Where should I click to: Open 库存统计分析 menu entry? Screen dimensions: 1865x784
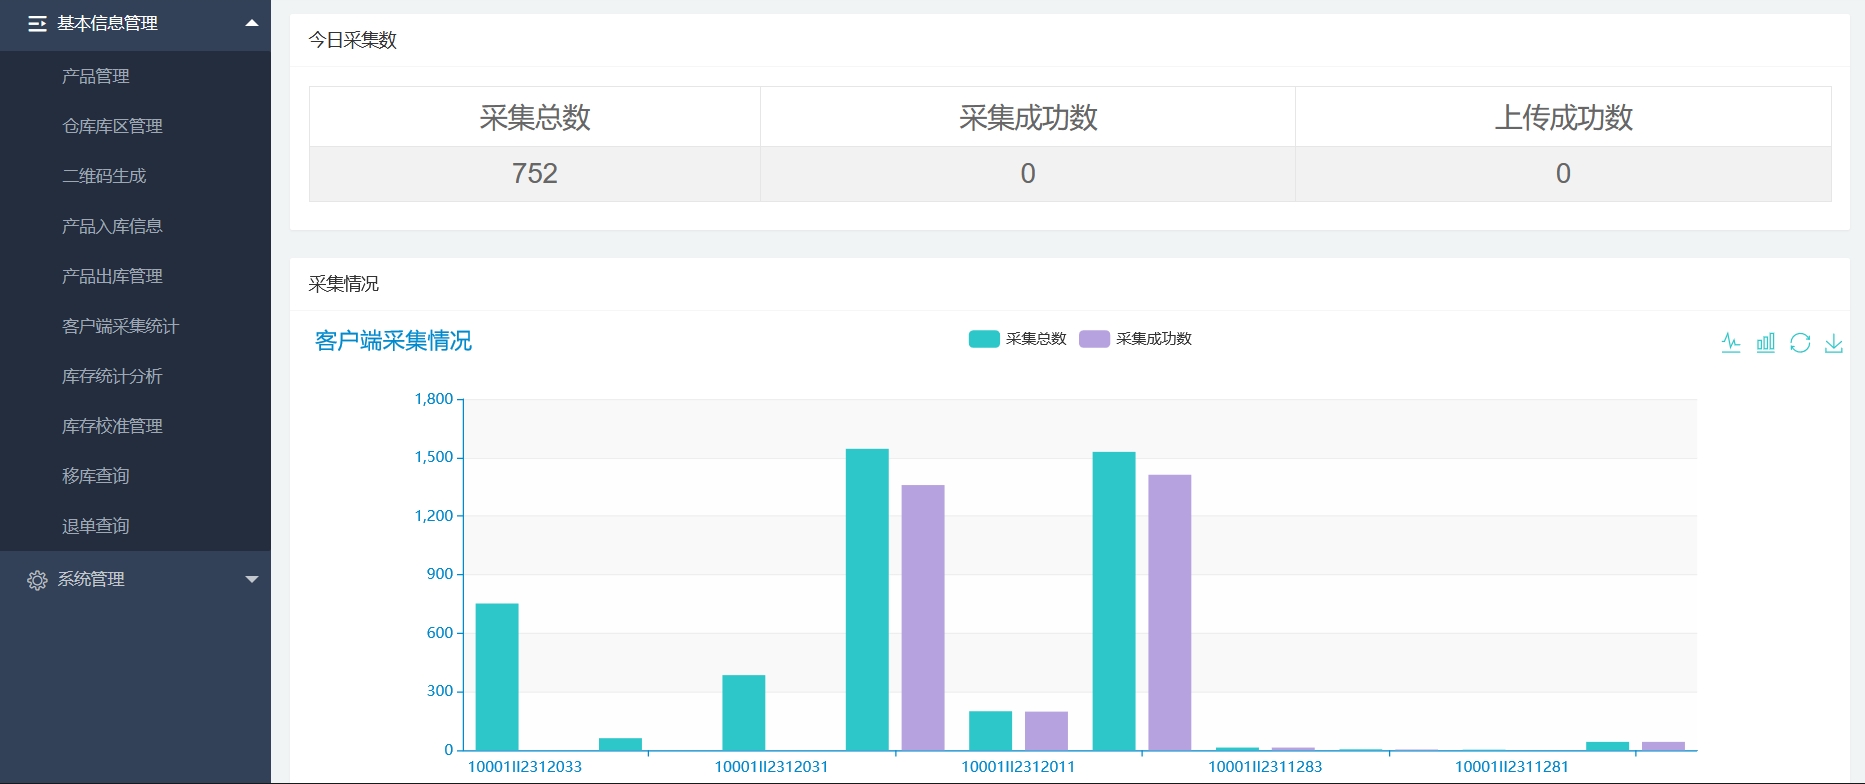112,376
